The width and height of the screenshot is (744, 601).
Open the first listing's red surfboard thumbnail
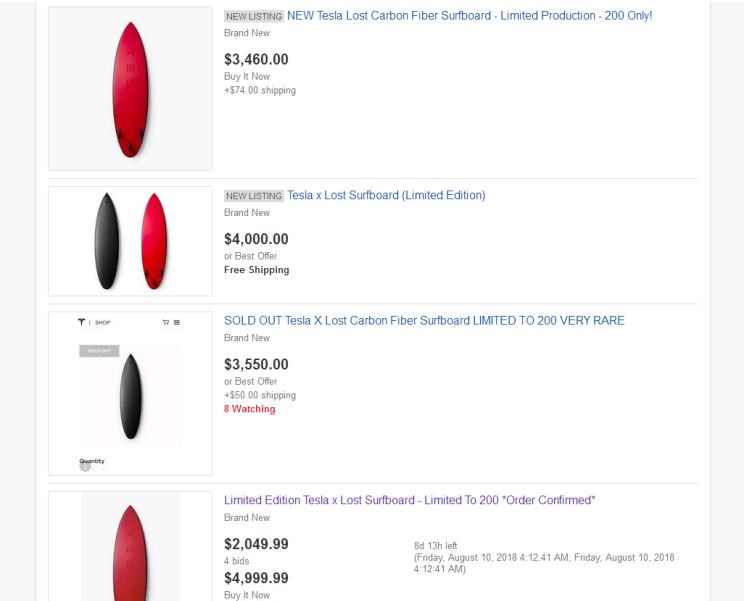click(x=130, y=89)
